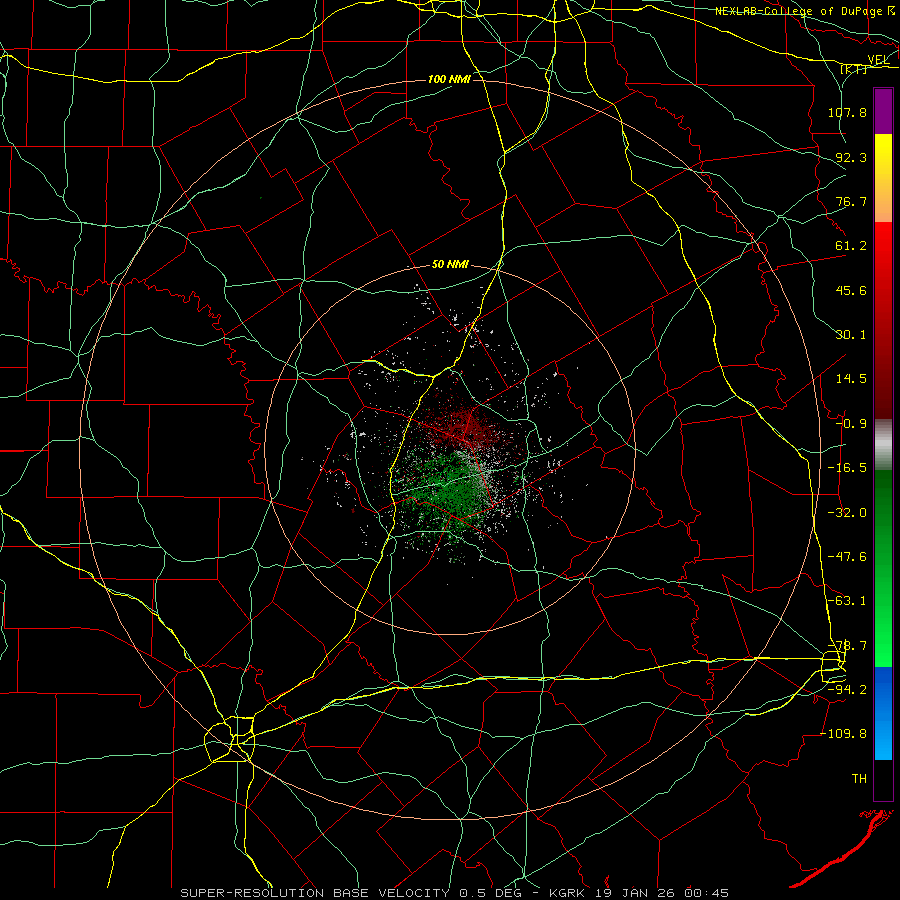Click the 92.3 scale value
Viewport: 900px width, 900px height.
[x=851, y=157]
